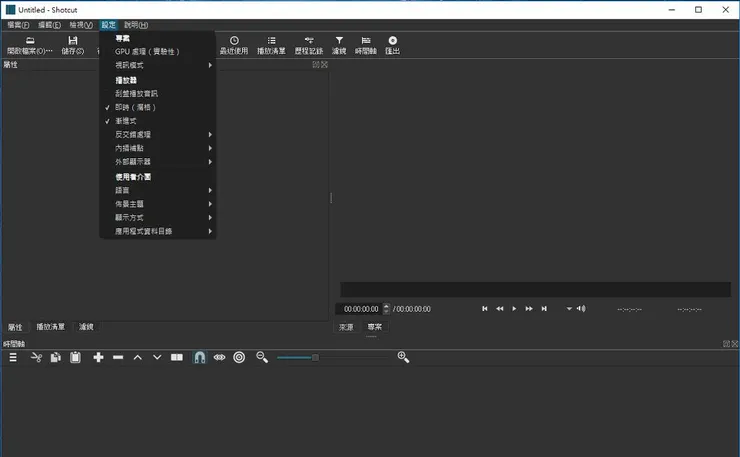Toggle scrub while dragging eye icon
This screenshot has height=457, width=740.
pos(219,357)
